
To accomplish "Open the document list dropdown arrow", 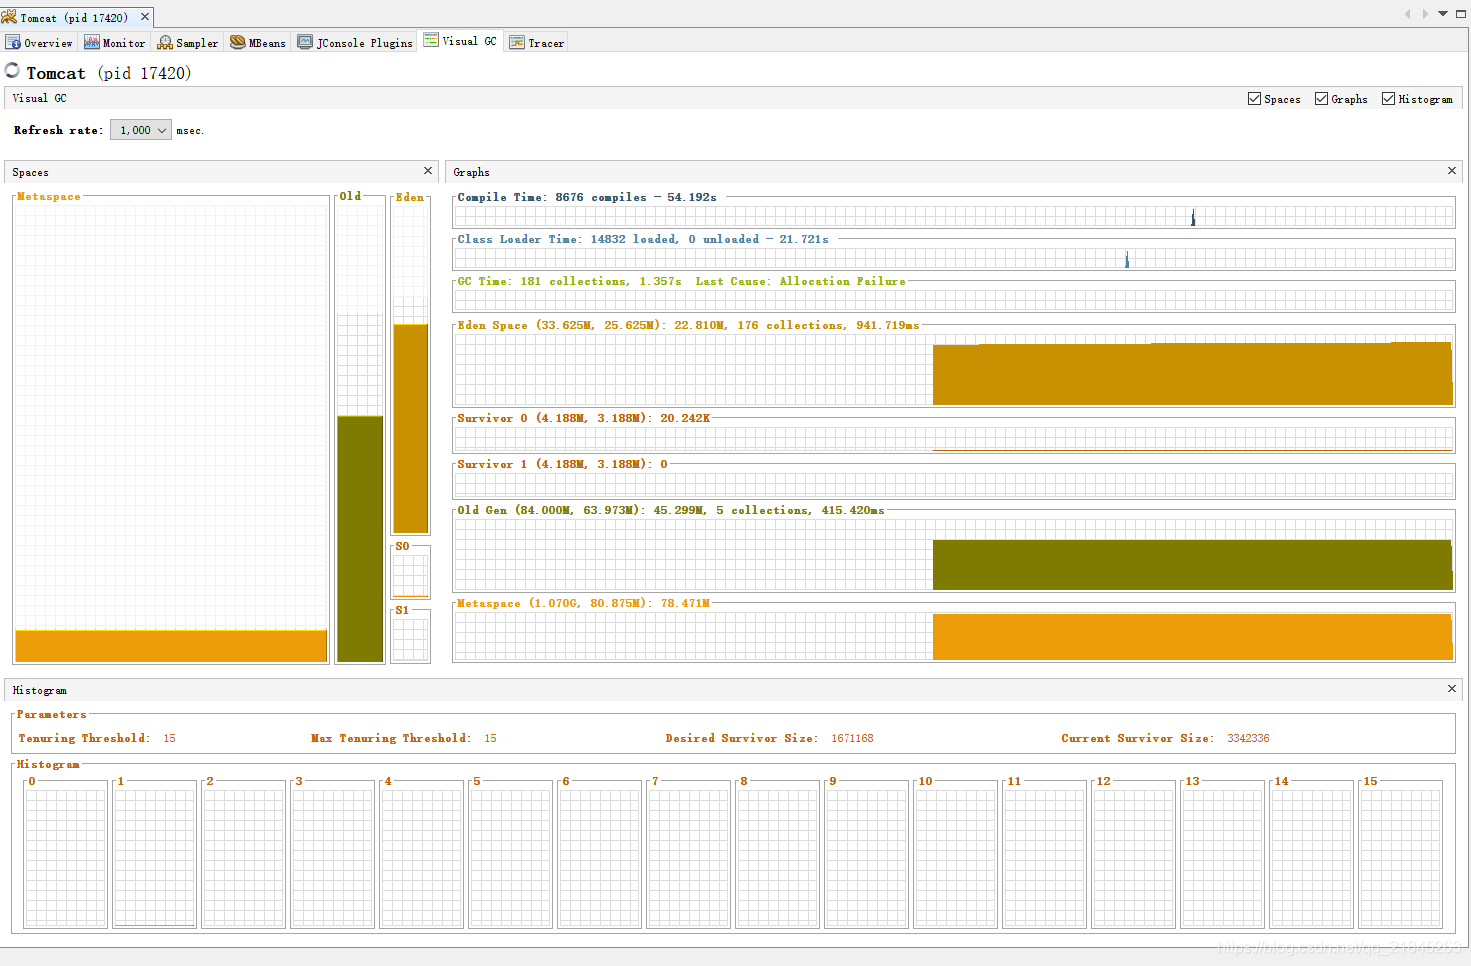I will click(1443, 14).
